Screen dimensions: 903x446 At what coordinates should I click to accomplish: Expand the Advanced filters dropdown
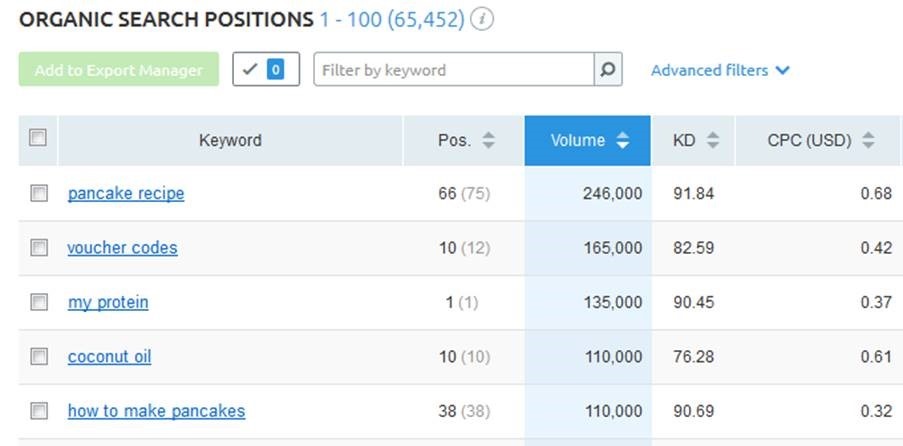tap(720, 70)
